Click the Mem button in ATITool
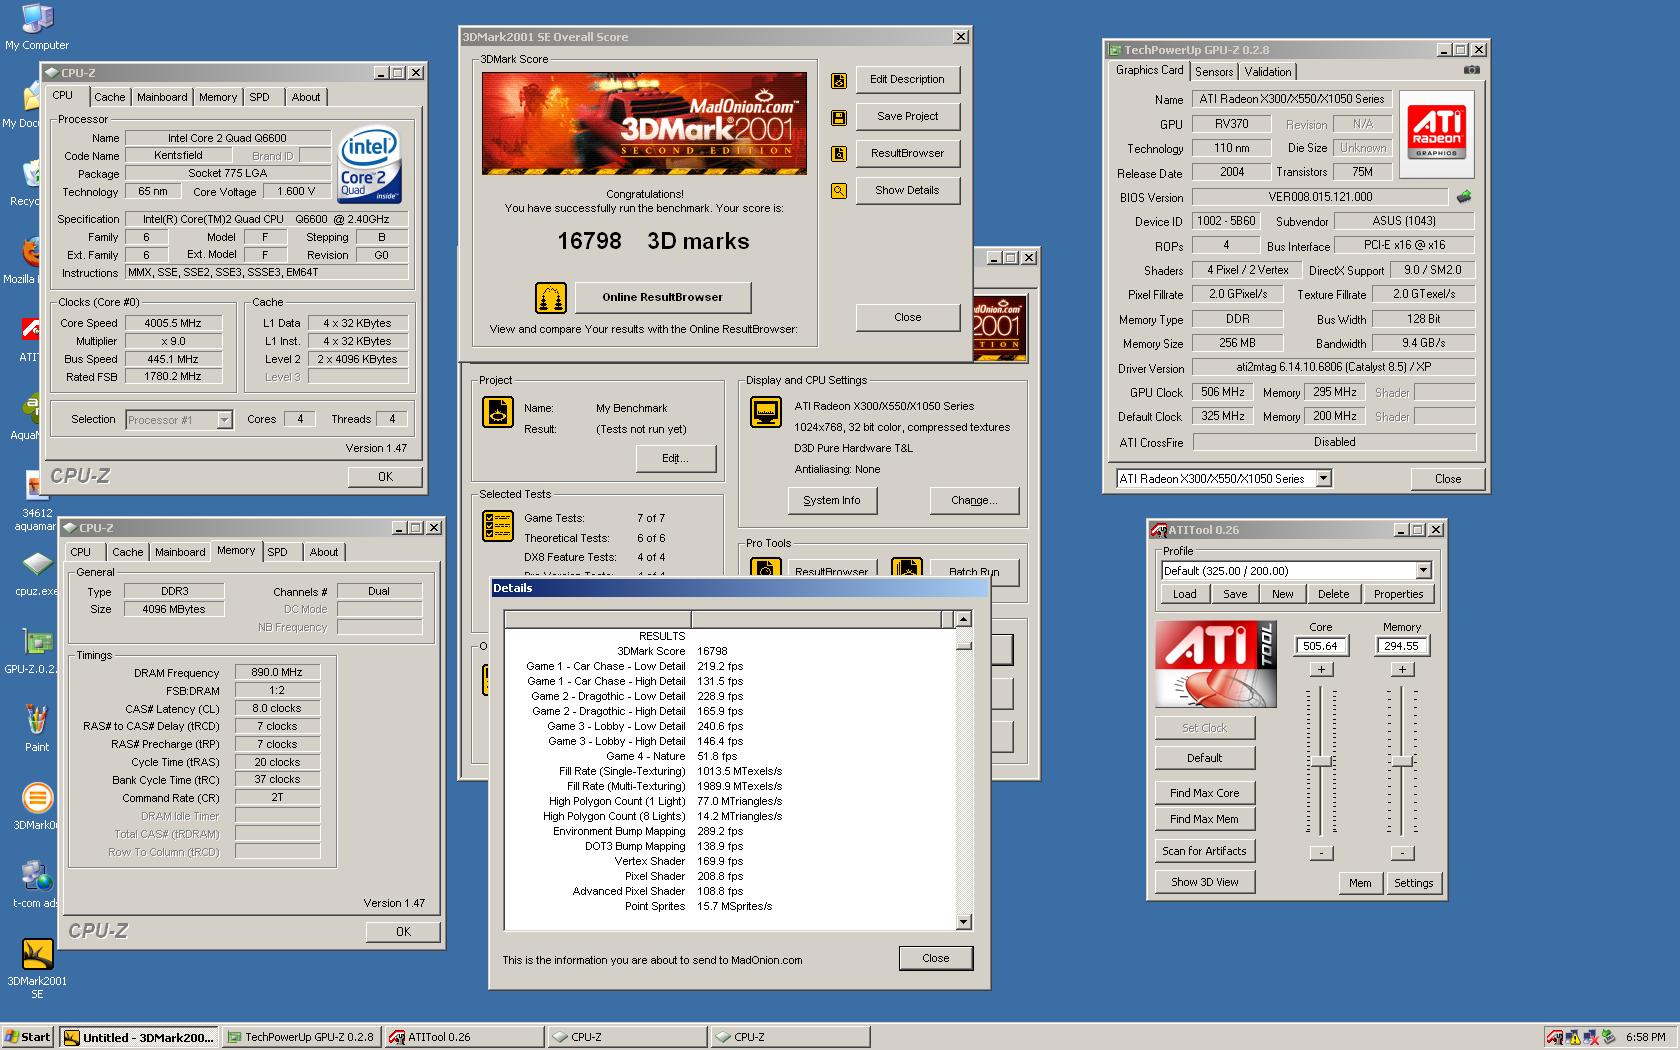This screenshot has width=1680, height=1050. [x=1360, y=883]
